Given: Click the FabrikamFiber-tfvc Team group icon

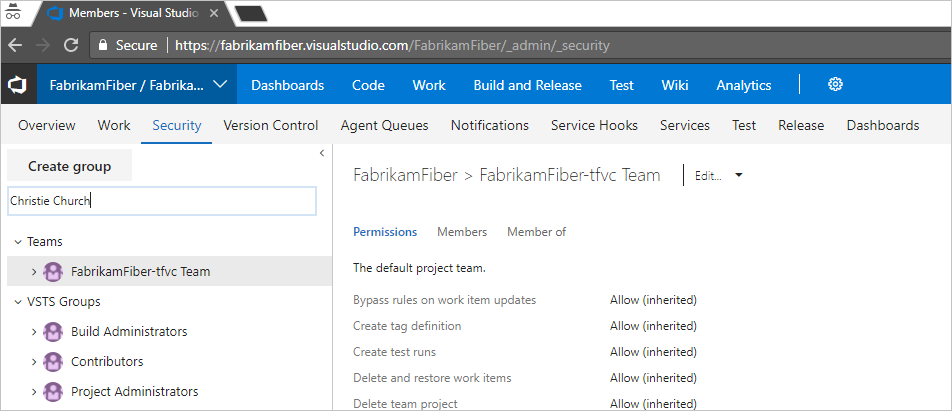Looking at the screenshot, I should pyautogui.click(x=53, y=271).
